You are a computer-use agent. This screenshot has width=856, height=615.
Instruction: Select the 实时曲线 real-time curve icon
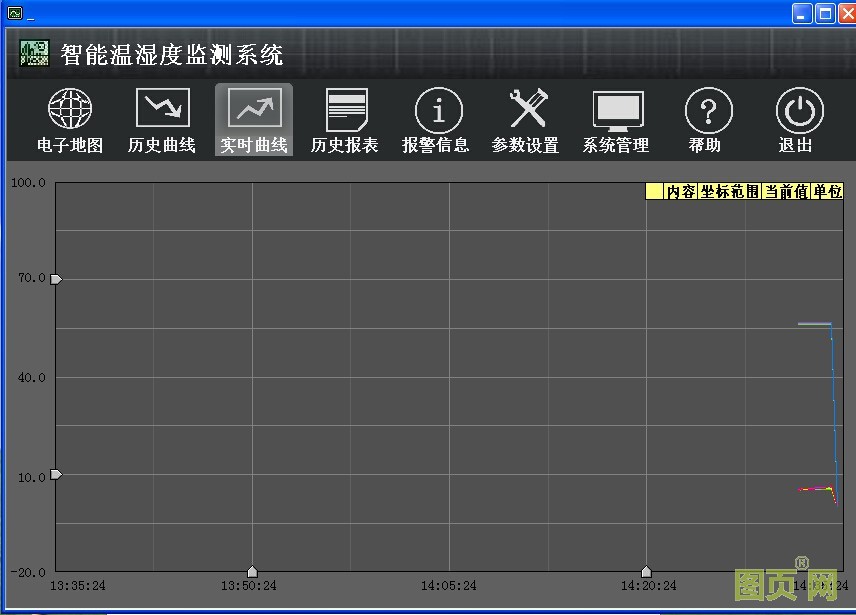[x=254, y=109]
